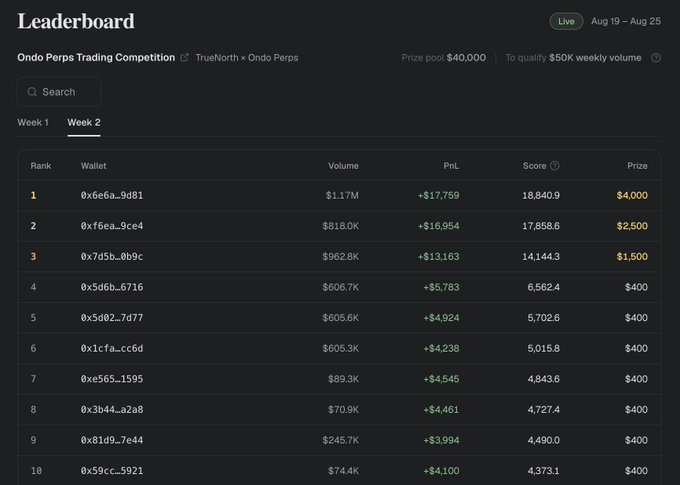Click the $962.8K volume value

340,256
